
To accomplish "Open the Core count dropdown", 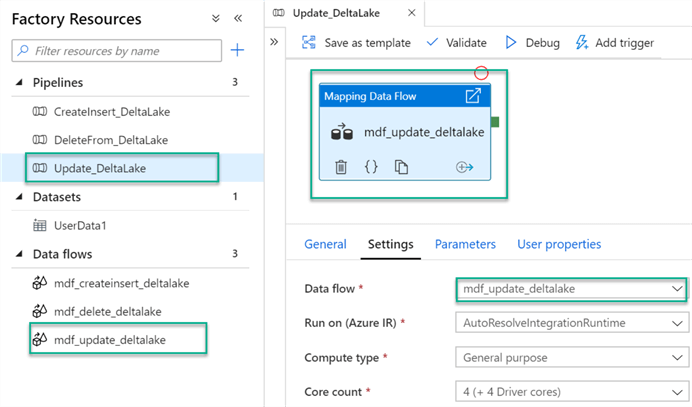I will (572, 390).
